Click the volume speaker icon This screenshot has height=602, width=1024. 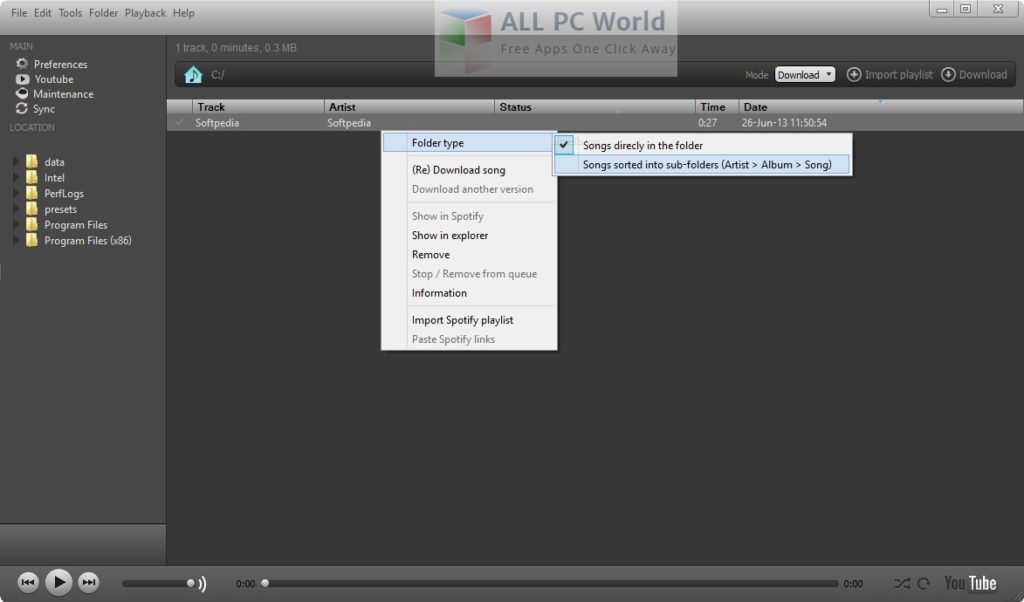point(202,584)
